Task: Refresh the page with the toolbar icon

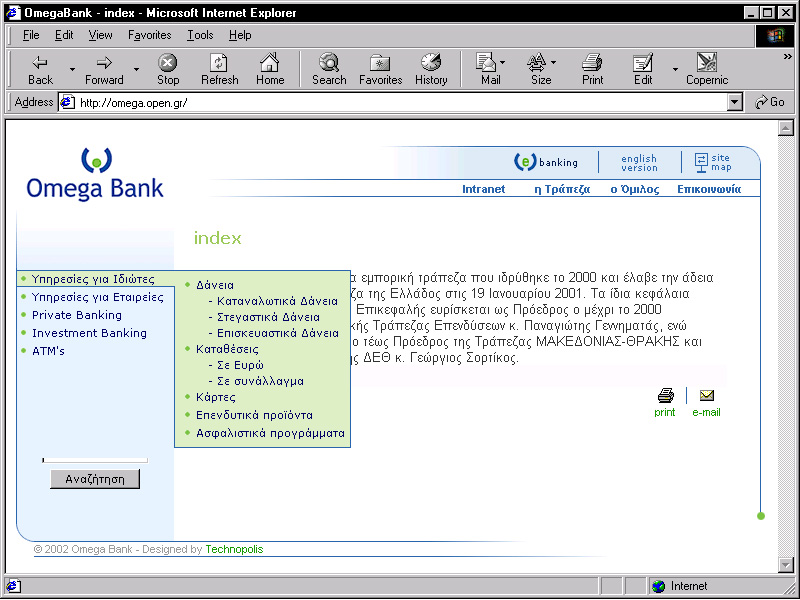Action: (x=219, y=69)
